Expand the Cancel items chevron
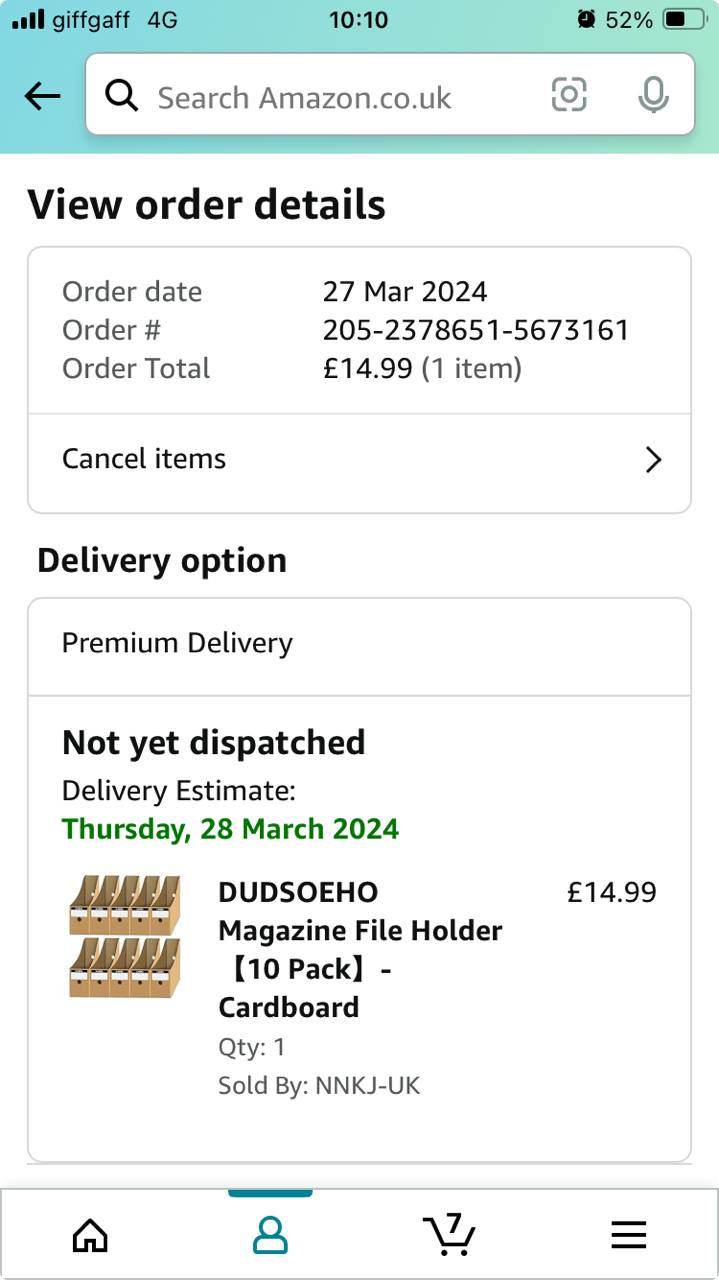 pos(653,459)
